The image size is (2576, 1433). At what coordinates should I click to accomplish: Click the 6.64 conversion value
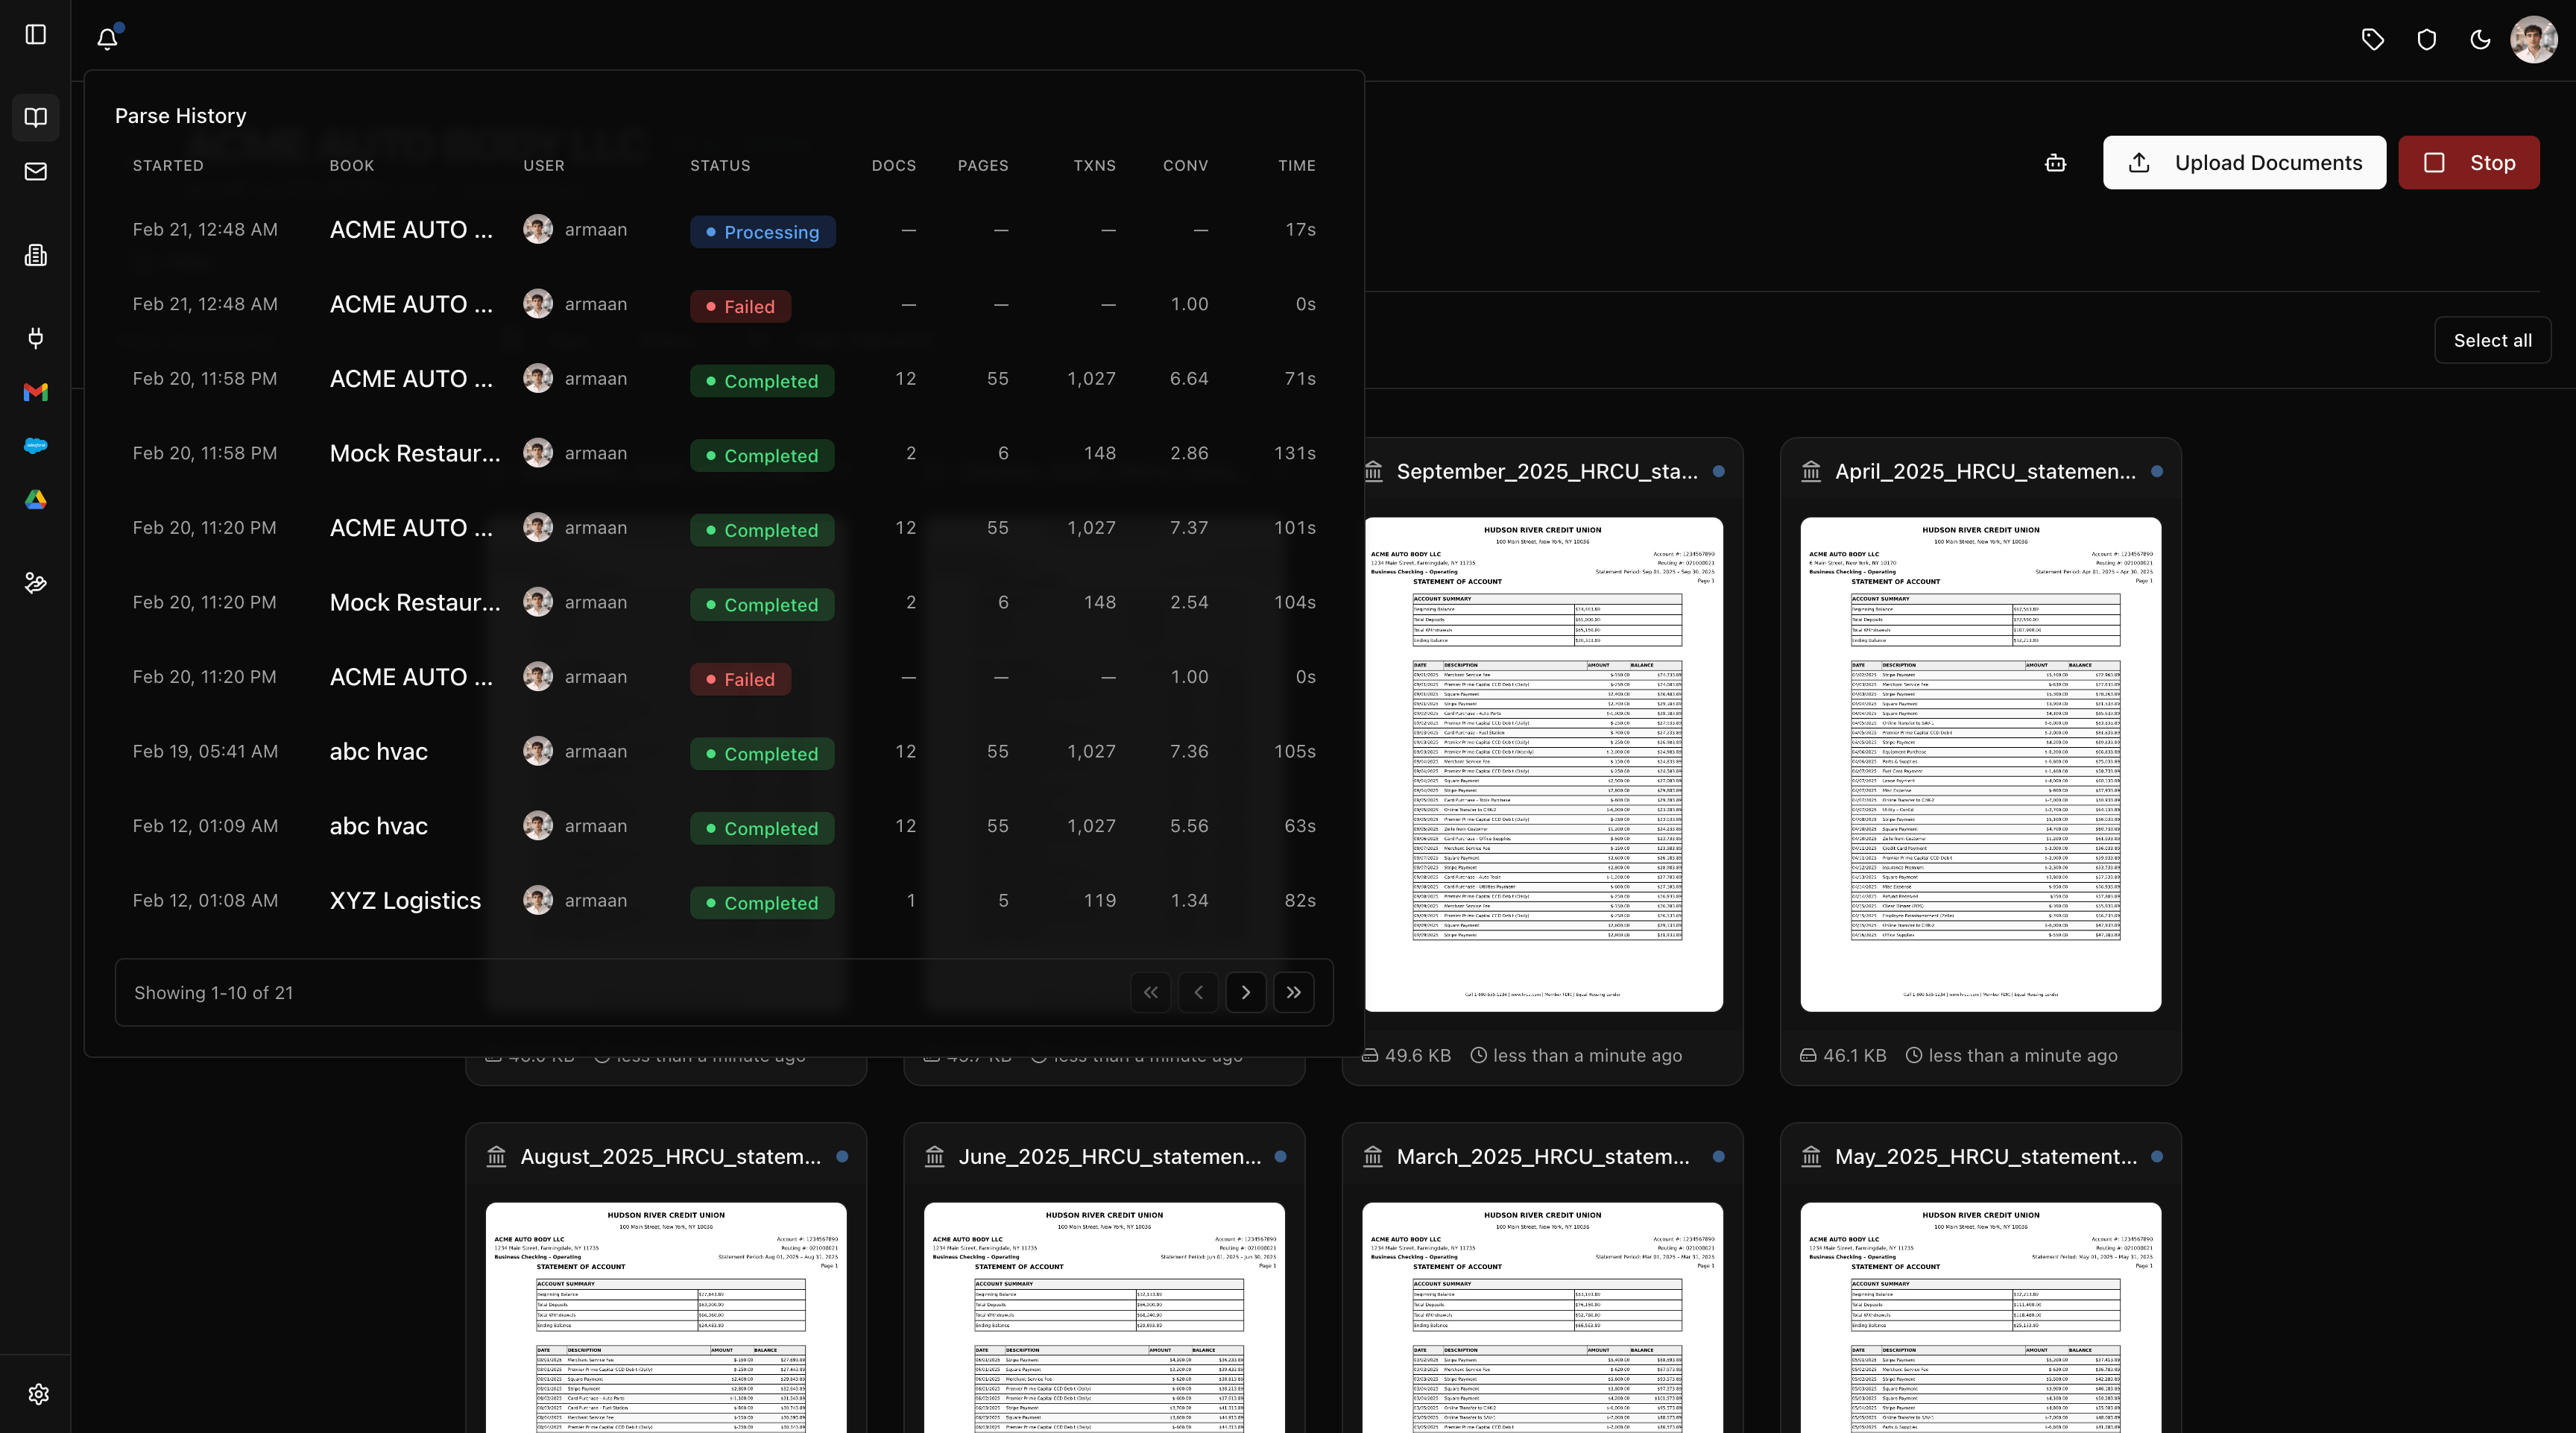click(x=1189, y=378)
